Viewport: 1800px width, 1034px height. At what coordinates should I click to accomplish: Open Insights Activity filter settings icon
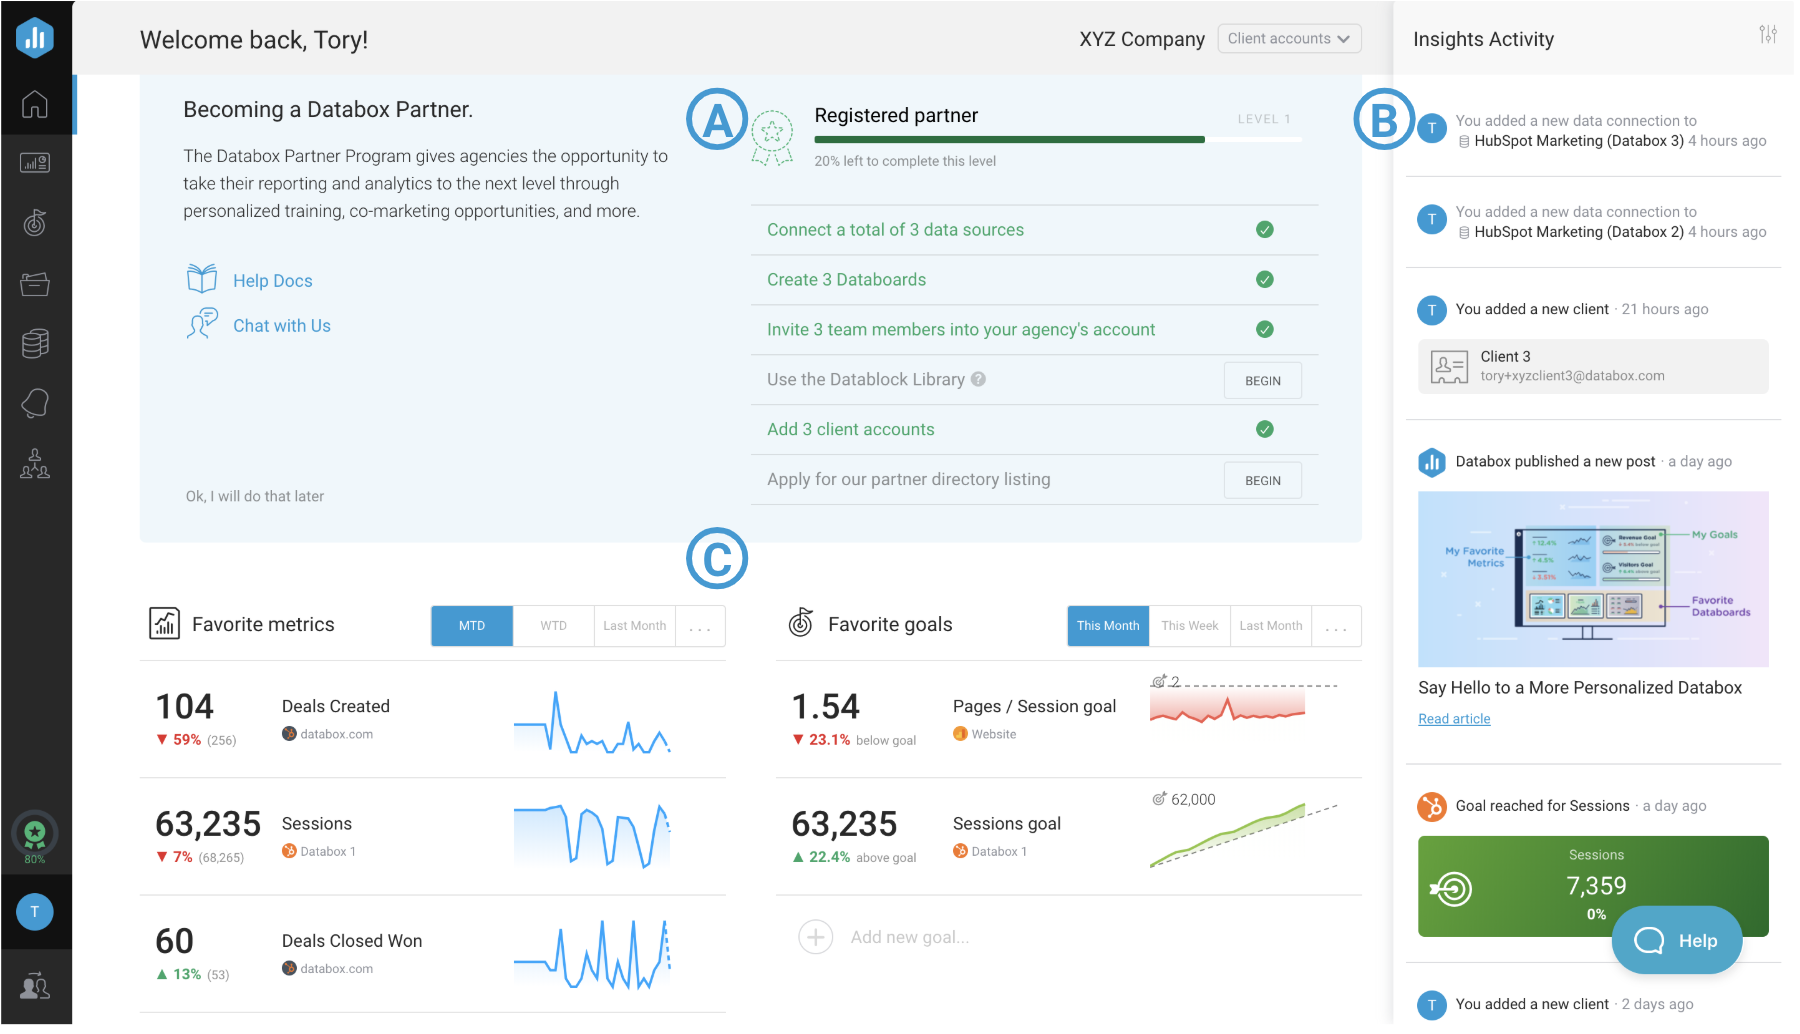(x=1768, y=35)
